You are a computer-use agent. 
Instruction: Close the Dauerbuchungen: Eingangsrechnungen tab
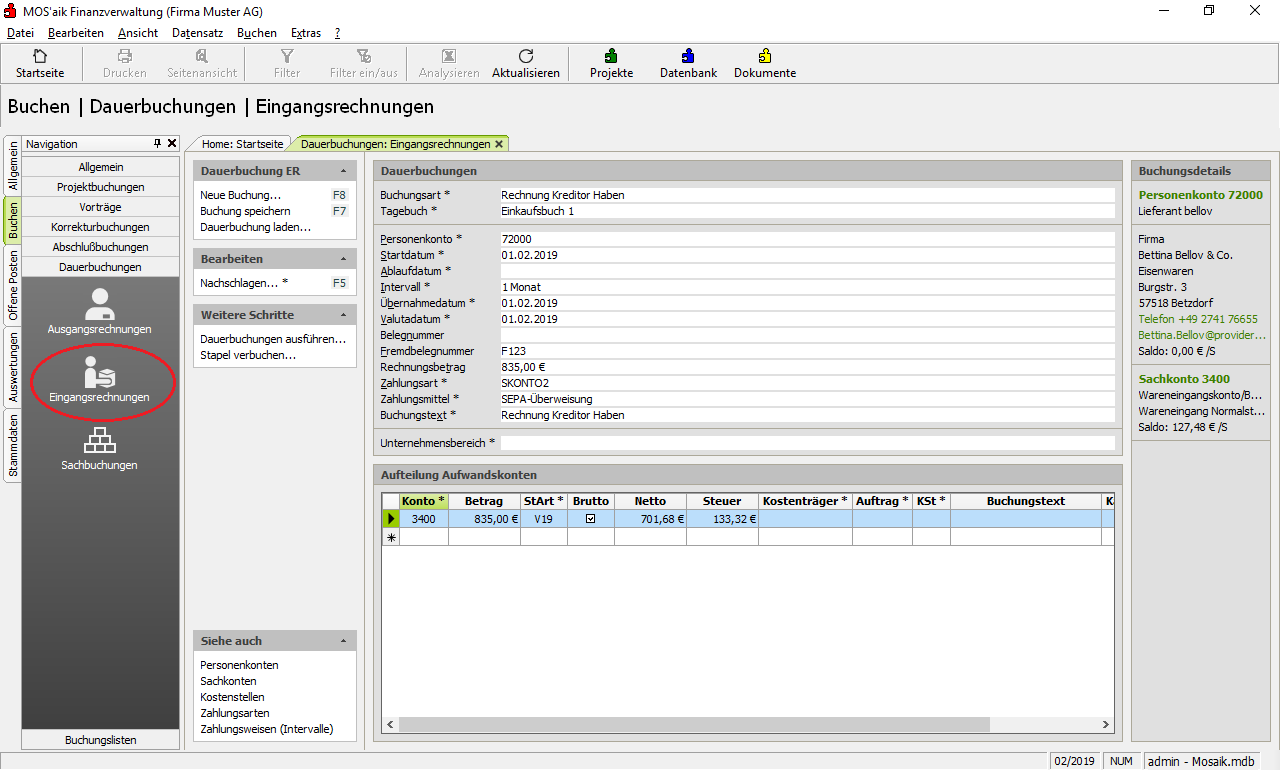coord(499,144)
